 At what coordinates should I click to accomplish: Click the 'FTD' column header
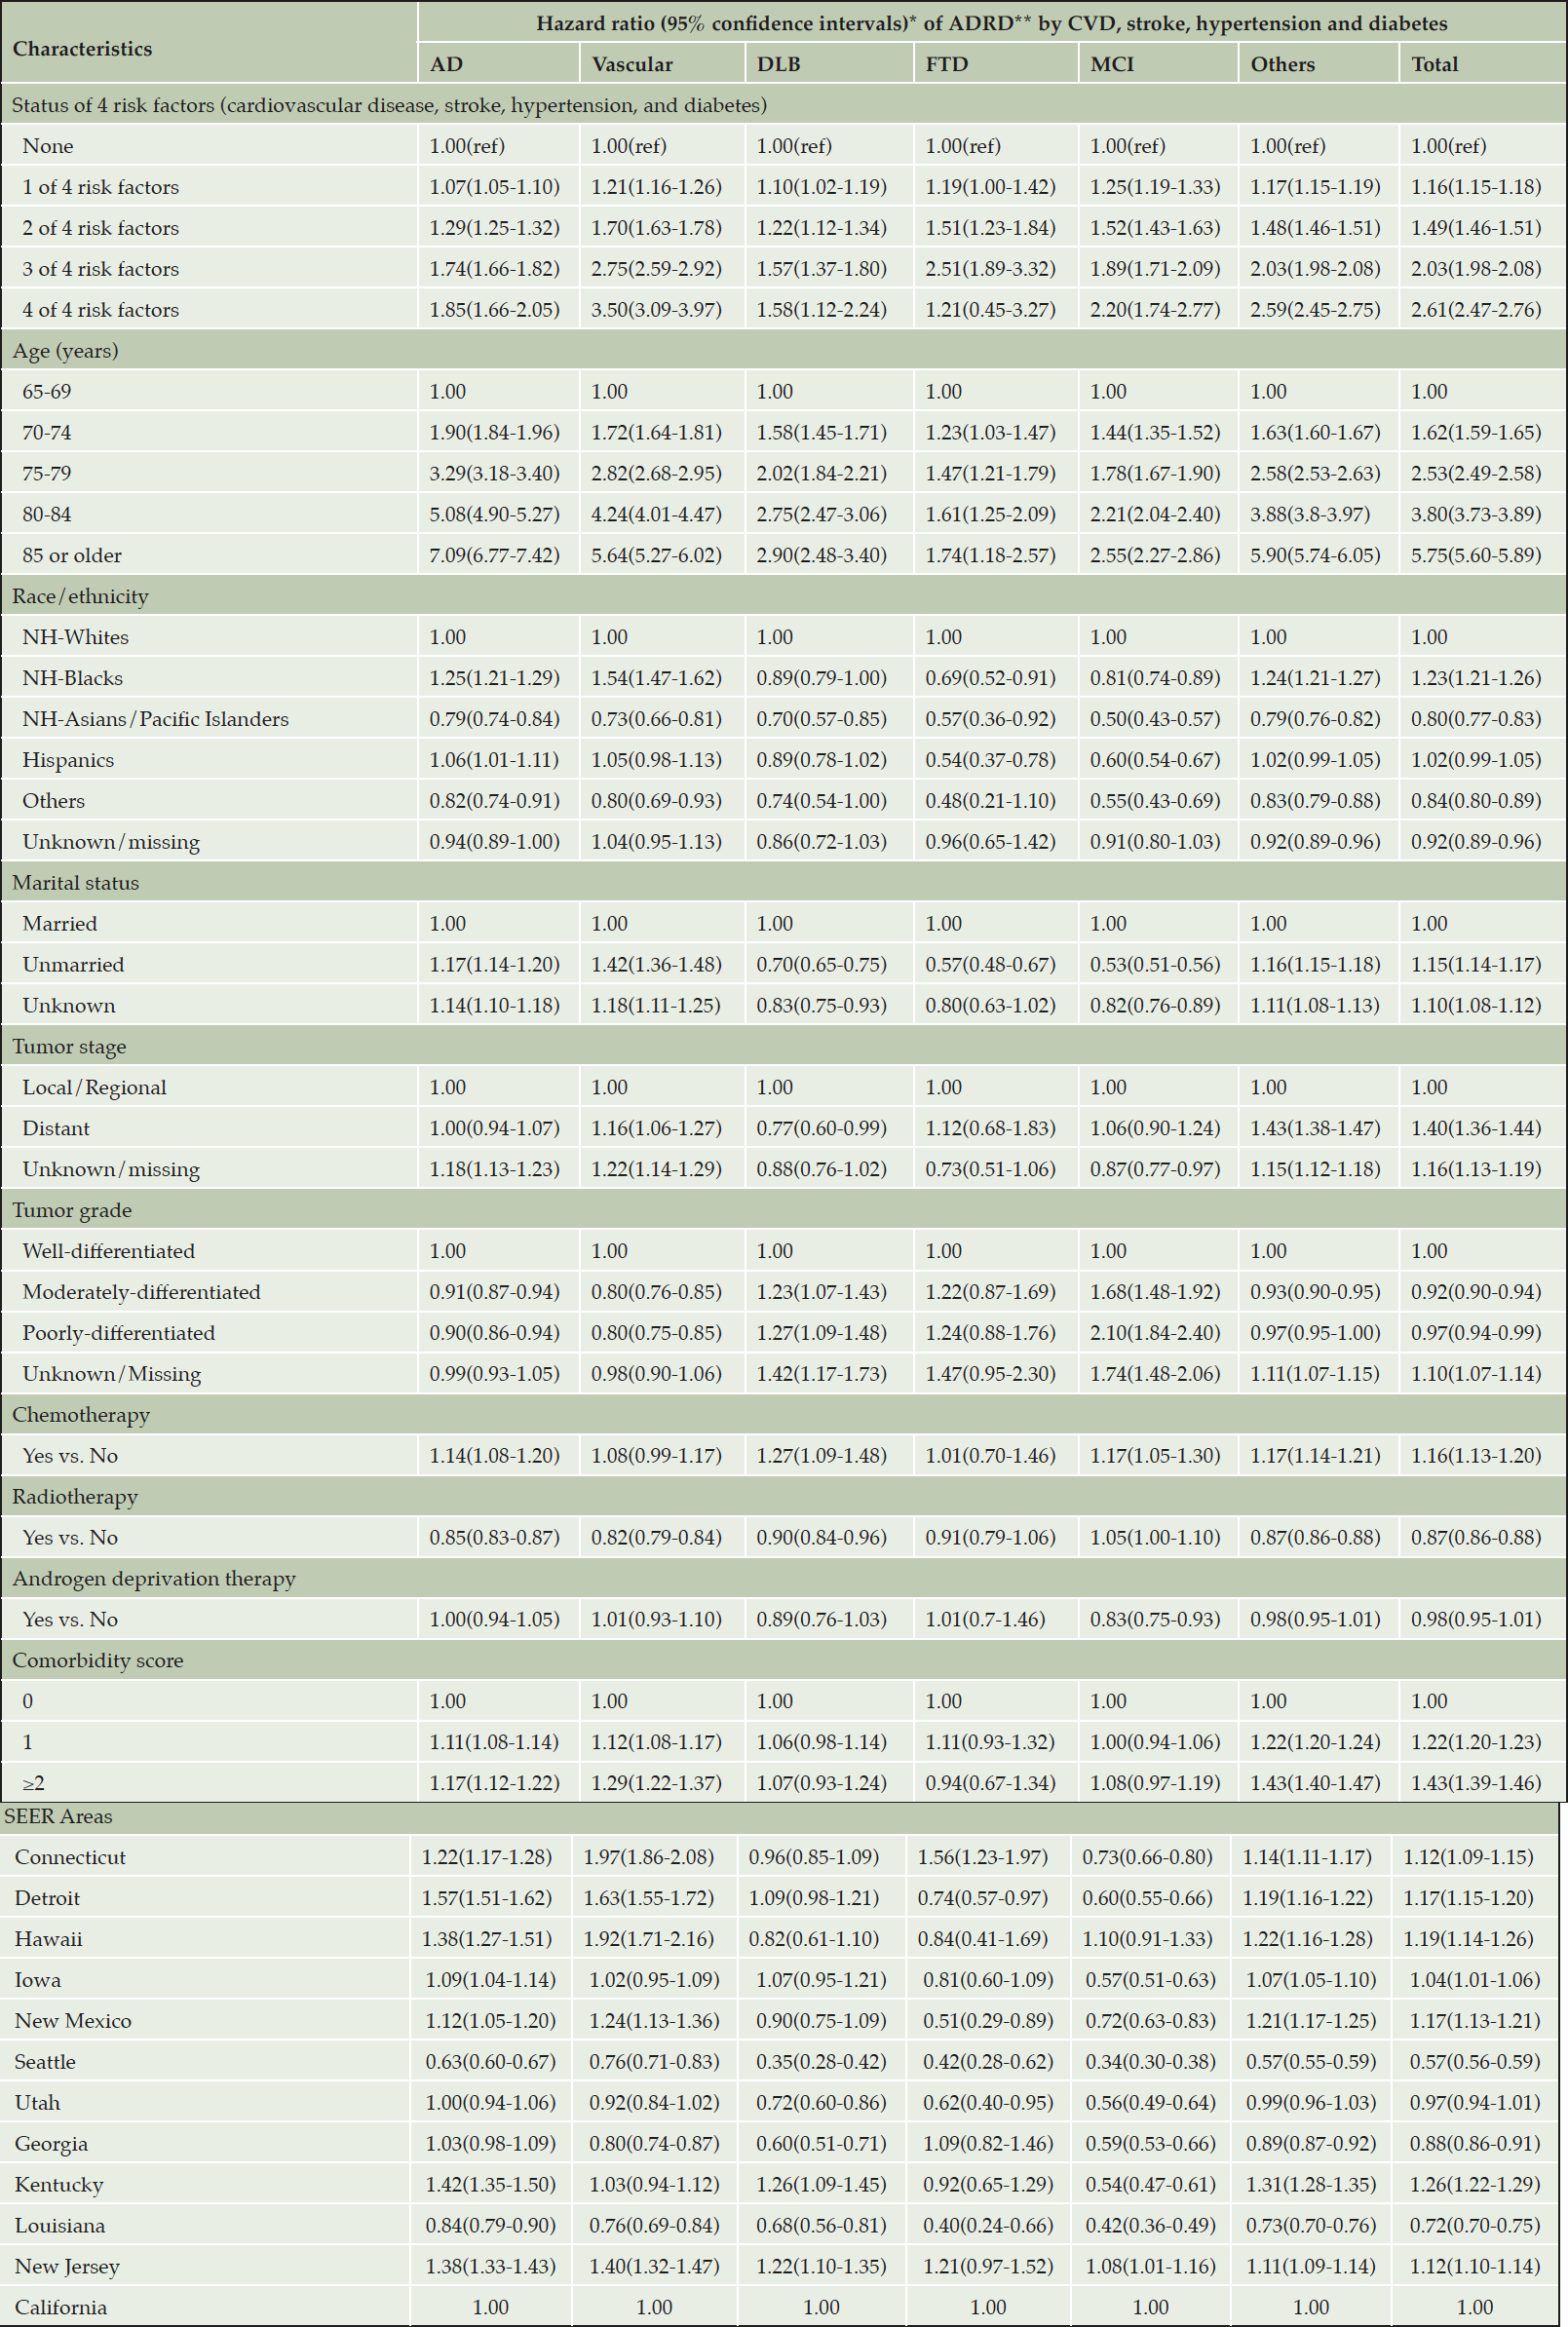click(947, 64)
